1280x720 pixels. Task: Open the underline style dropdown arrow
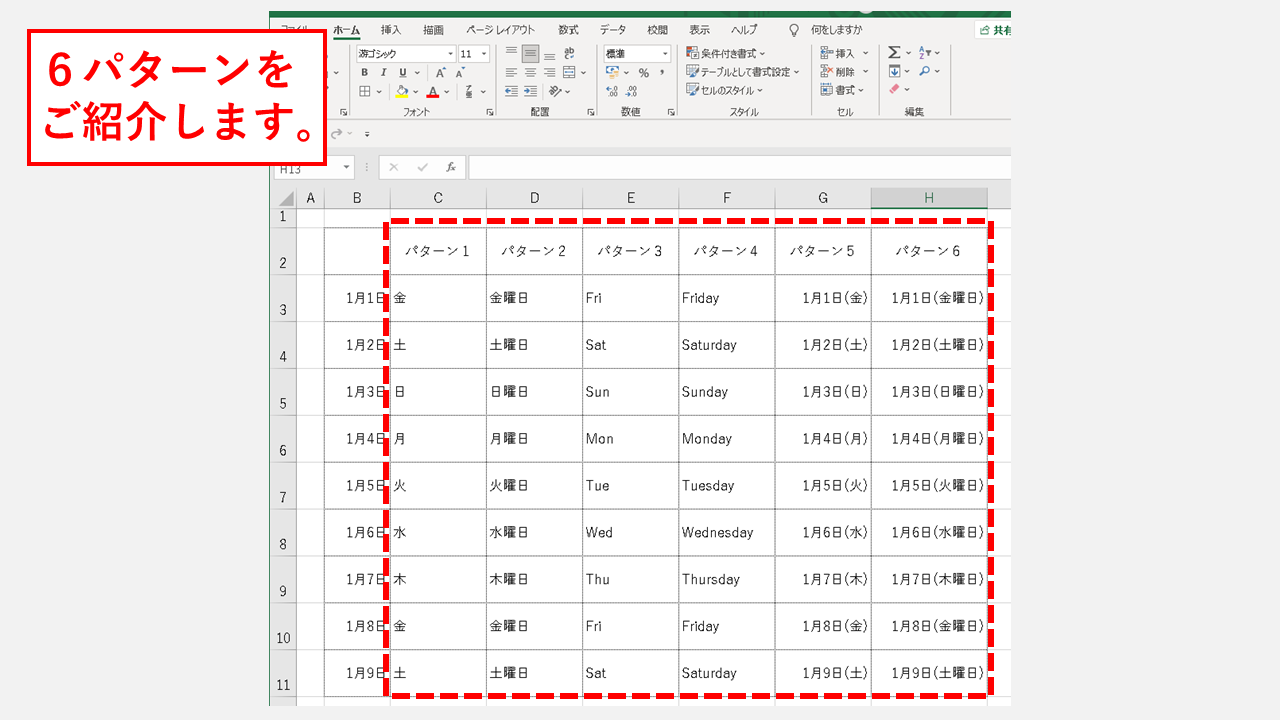(x=415, y=72)
